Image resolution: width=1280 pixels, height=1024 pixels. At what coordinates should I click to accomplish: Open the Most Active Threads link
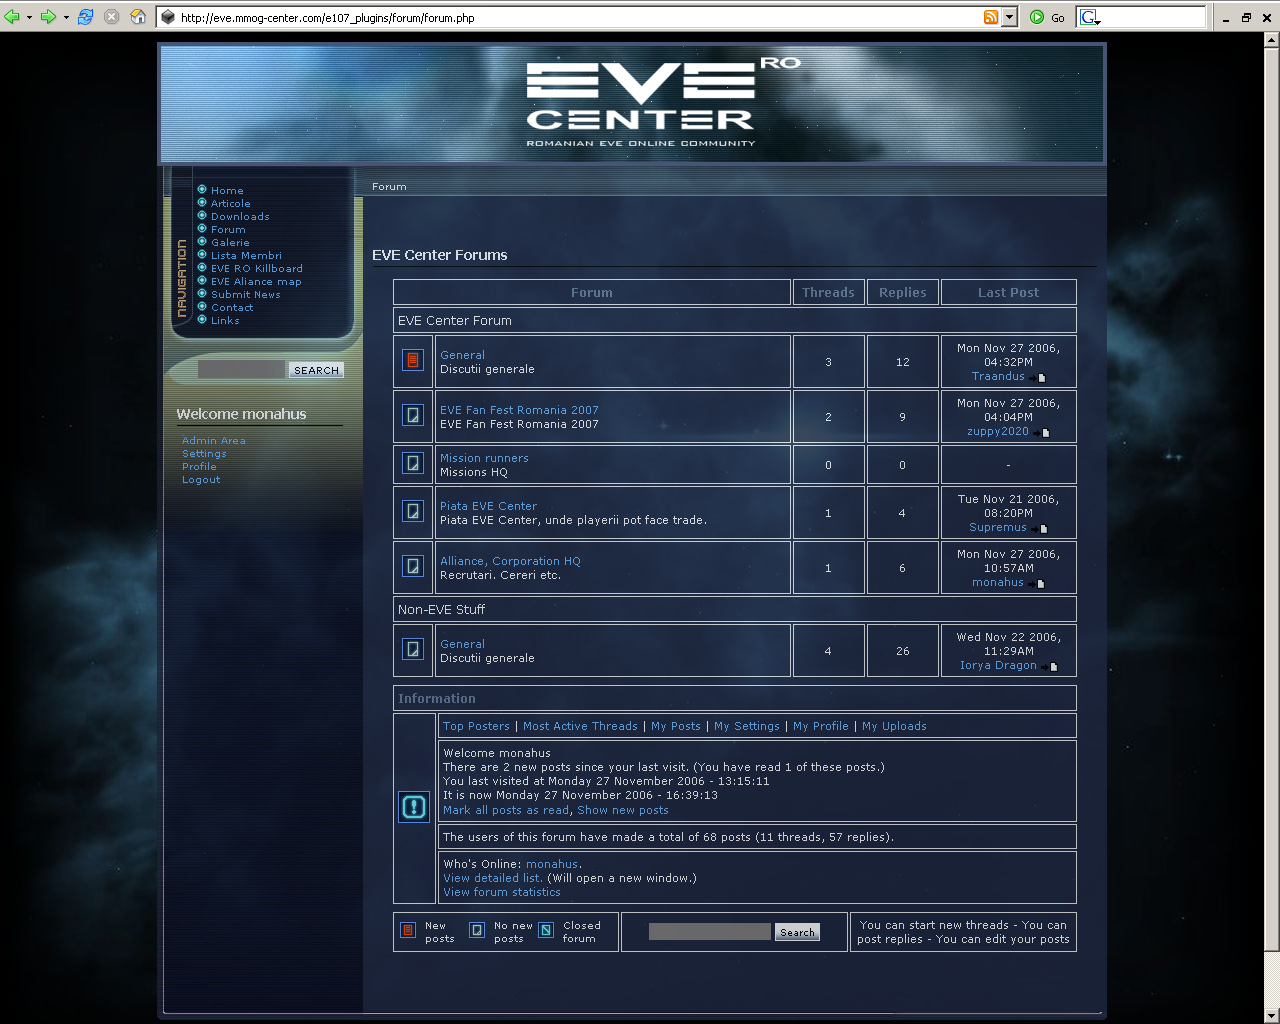pos(580,726)
